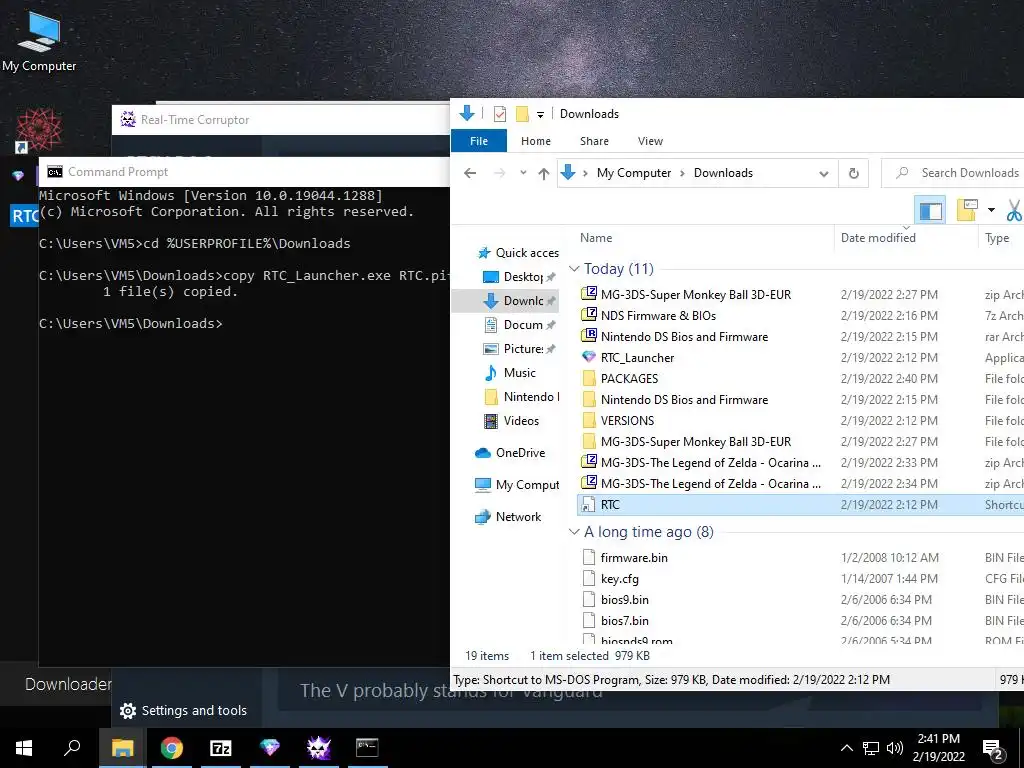Switch to Real-Time Corruptor taskbar icon
This screenshot has width=1024, height=768.
[319, 748]
